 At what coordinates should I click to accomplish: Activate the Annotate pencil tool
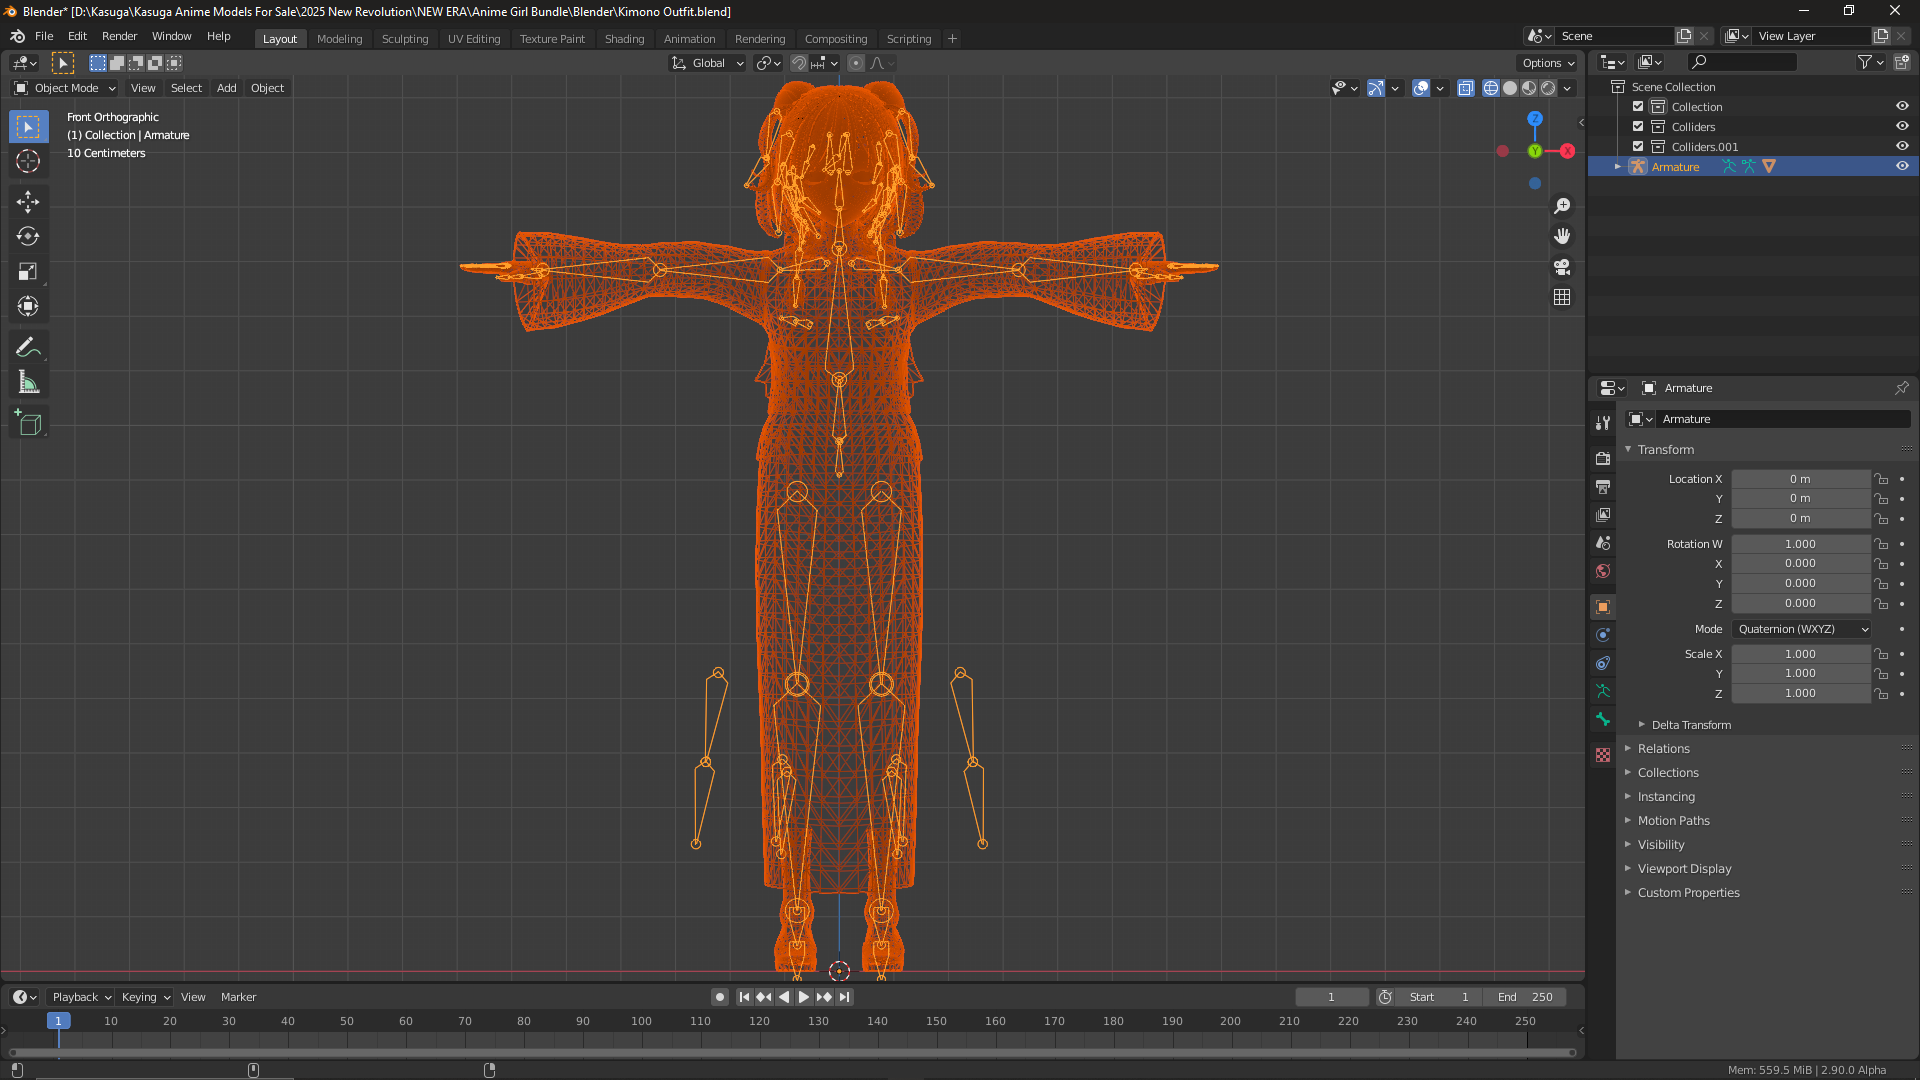point(28,347)
